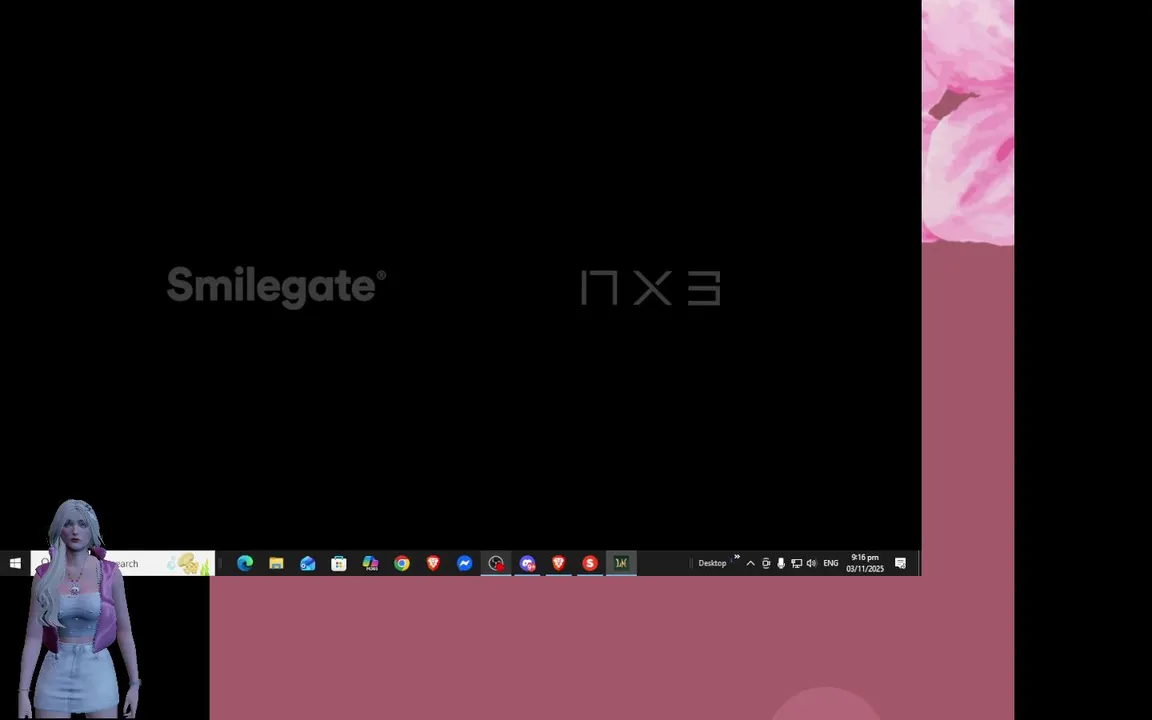This screenshot has height=720, width=1152.
Task: Open the Brave icon next to Chrome
Action: tap(433, 564)
